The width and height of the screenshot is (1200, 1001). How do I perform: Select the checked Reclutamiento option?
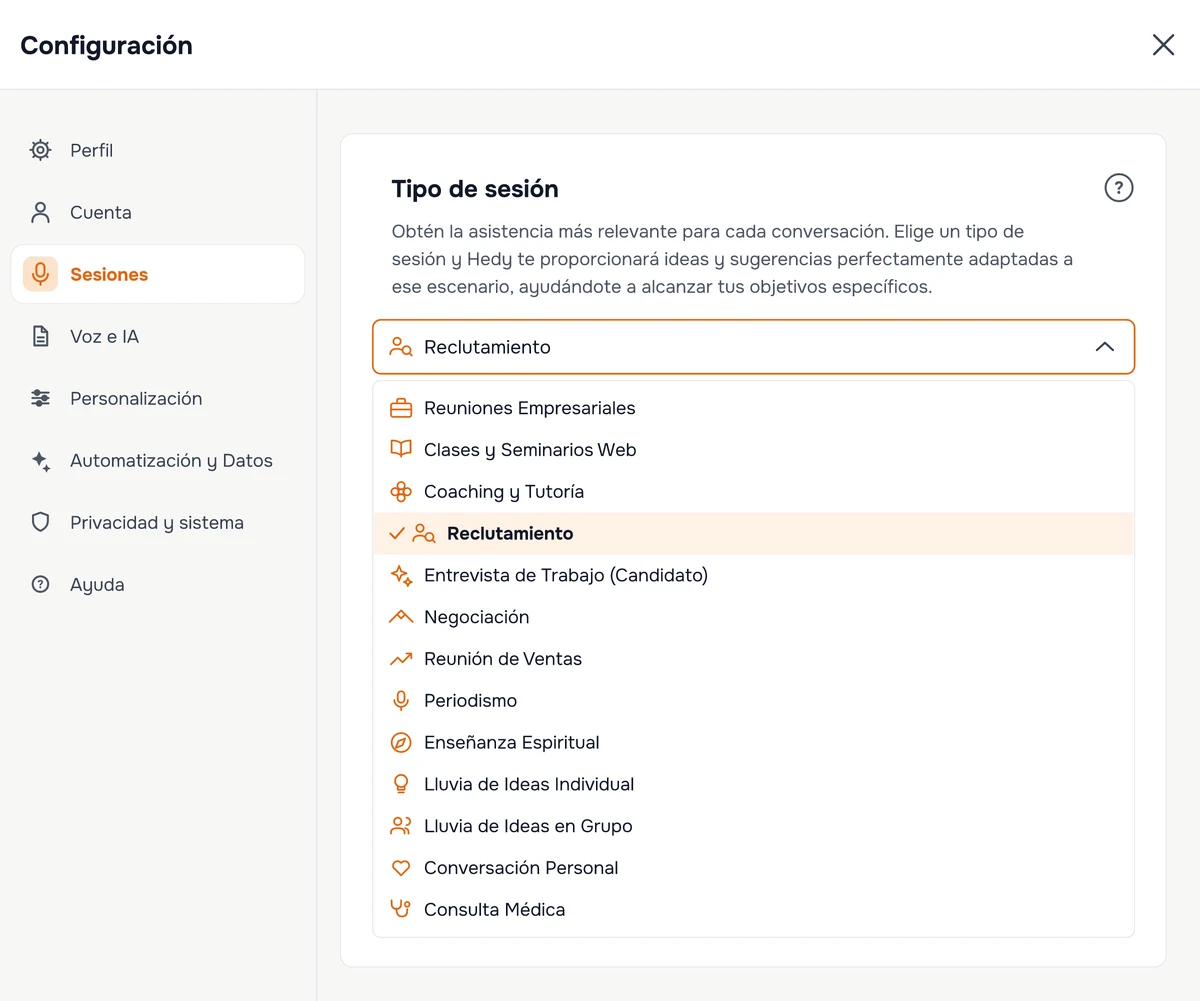(754, 534)
